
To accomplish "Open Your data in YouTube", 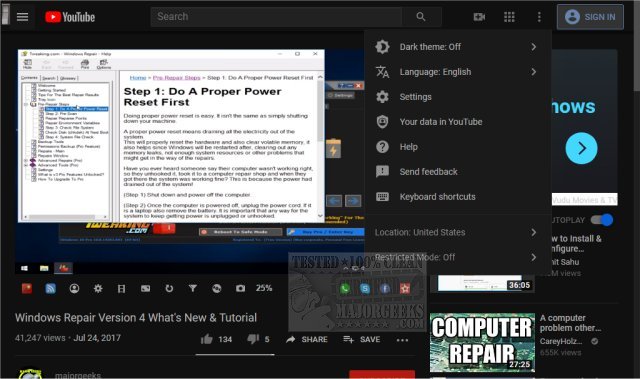I will point(456,122).
